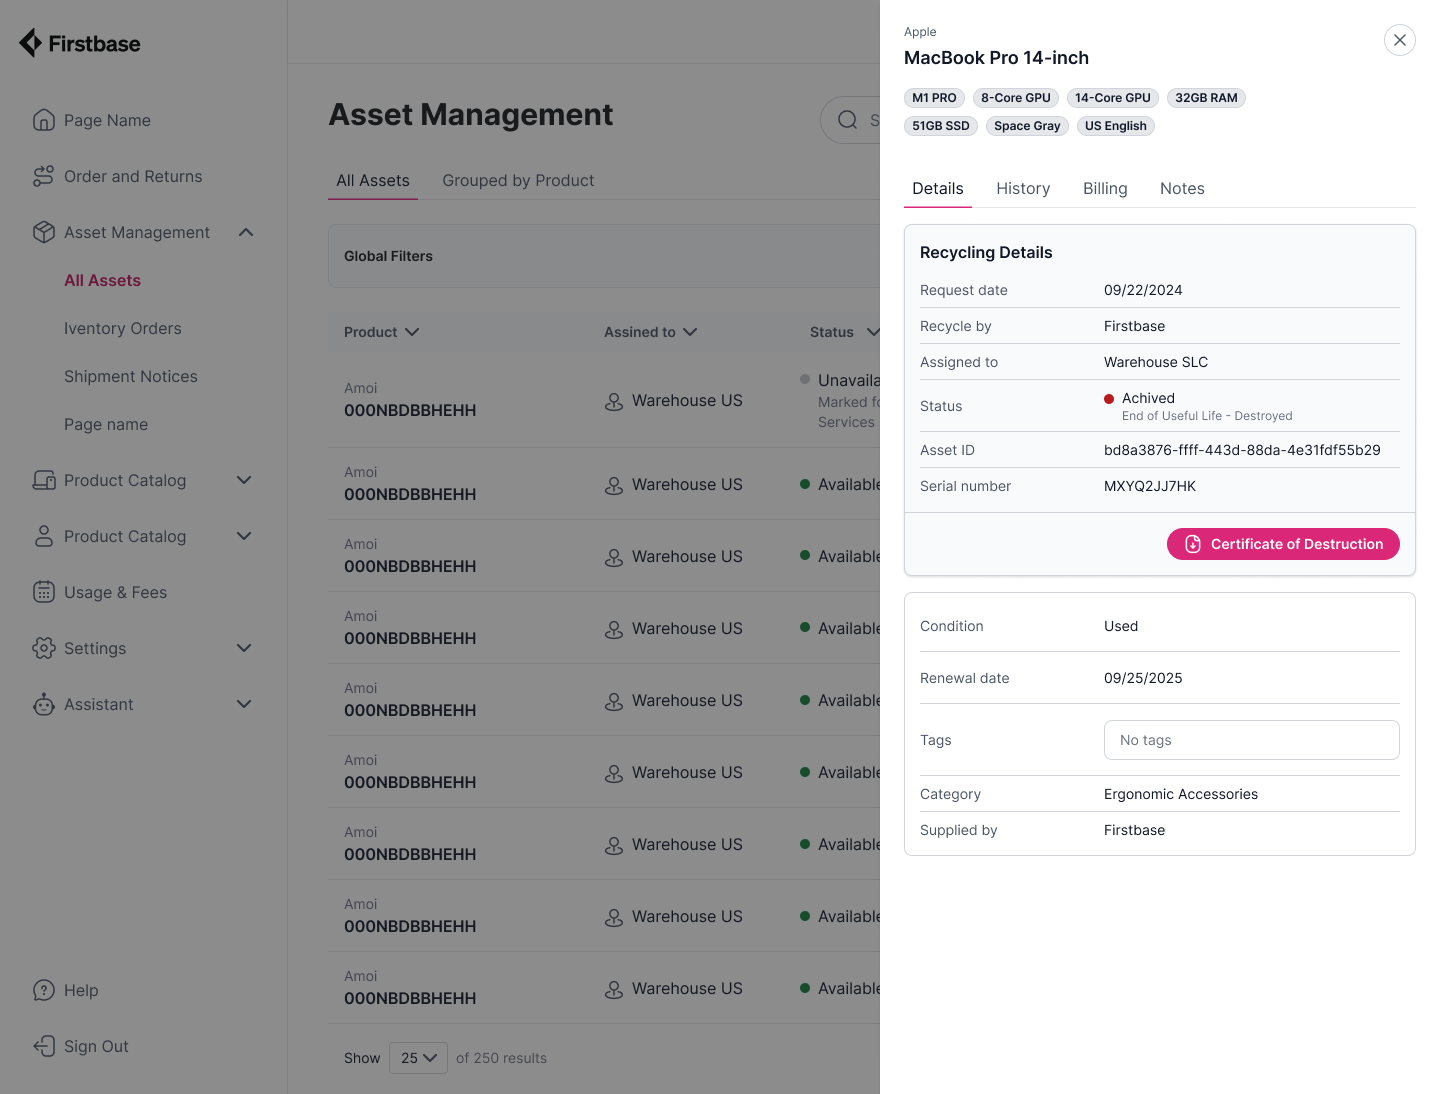
Task: Click the Space Gray spec tag
Action: 1027,126
